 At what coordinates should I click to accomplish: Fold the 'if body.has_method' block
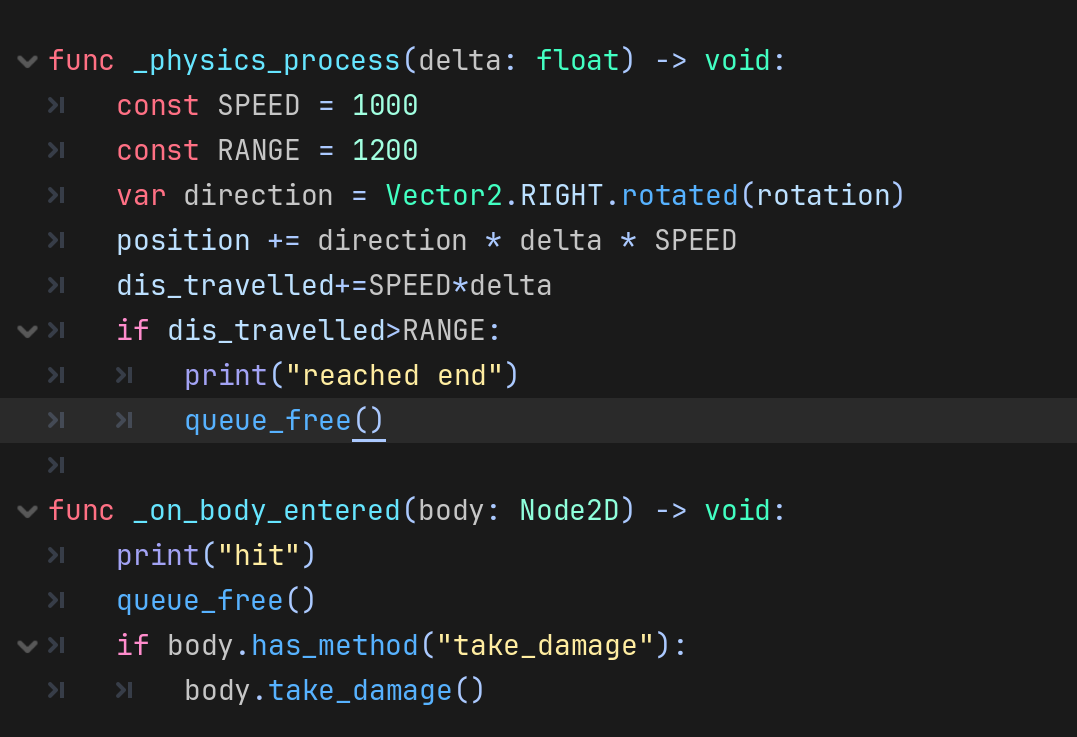pyautogui.click(x=27, y=646)
